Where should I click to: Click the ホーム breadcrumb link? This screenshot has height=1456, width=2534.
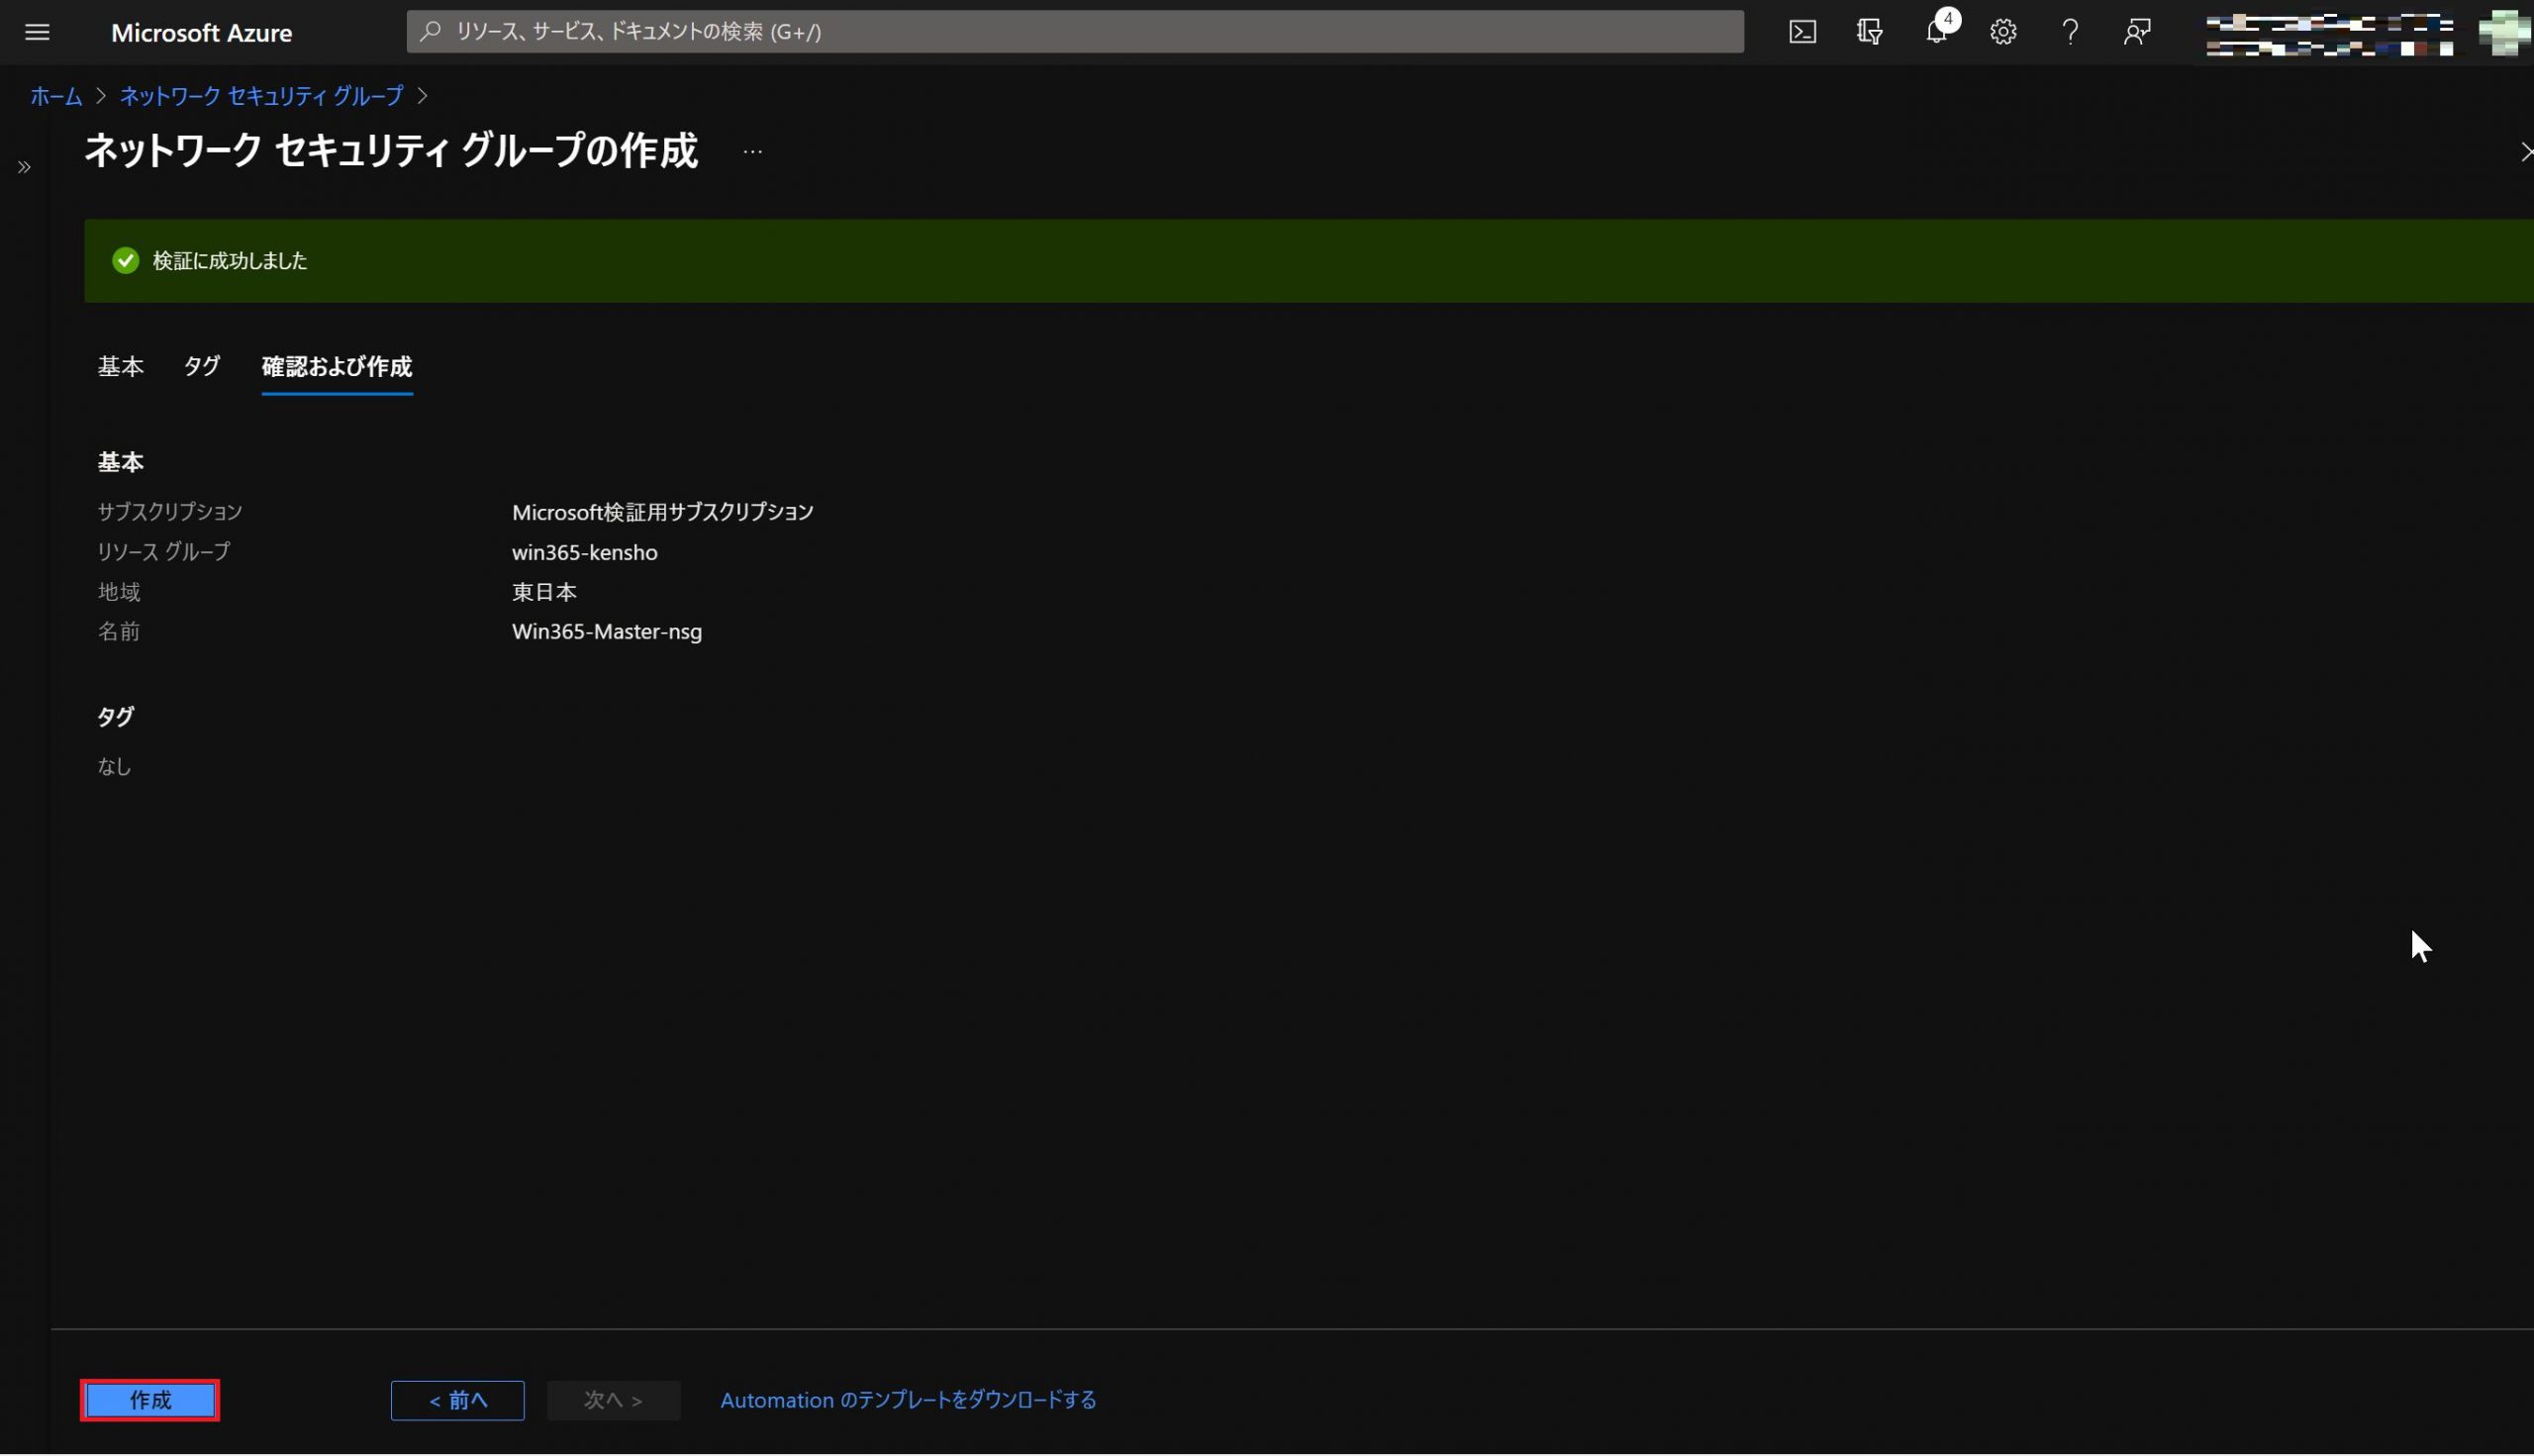pyautogui.click(x=56, y=96)
